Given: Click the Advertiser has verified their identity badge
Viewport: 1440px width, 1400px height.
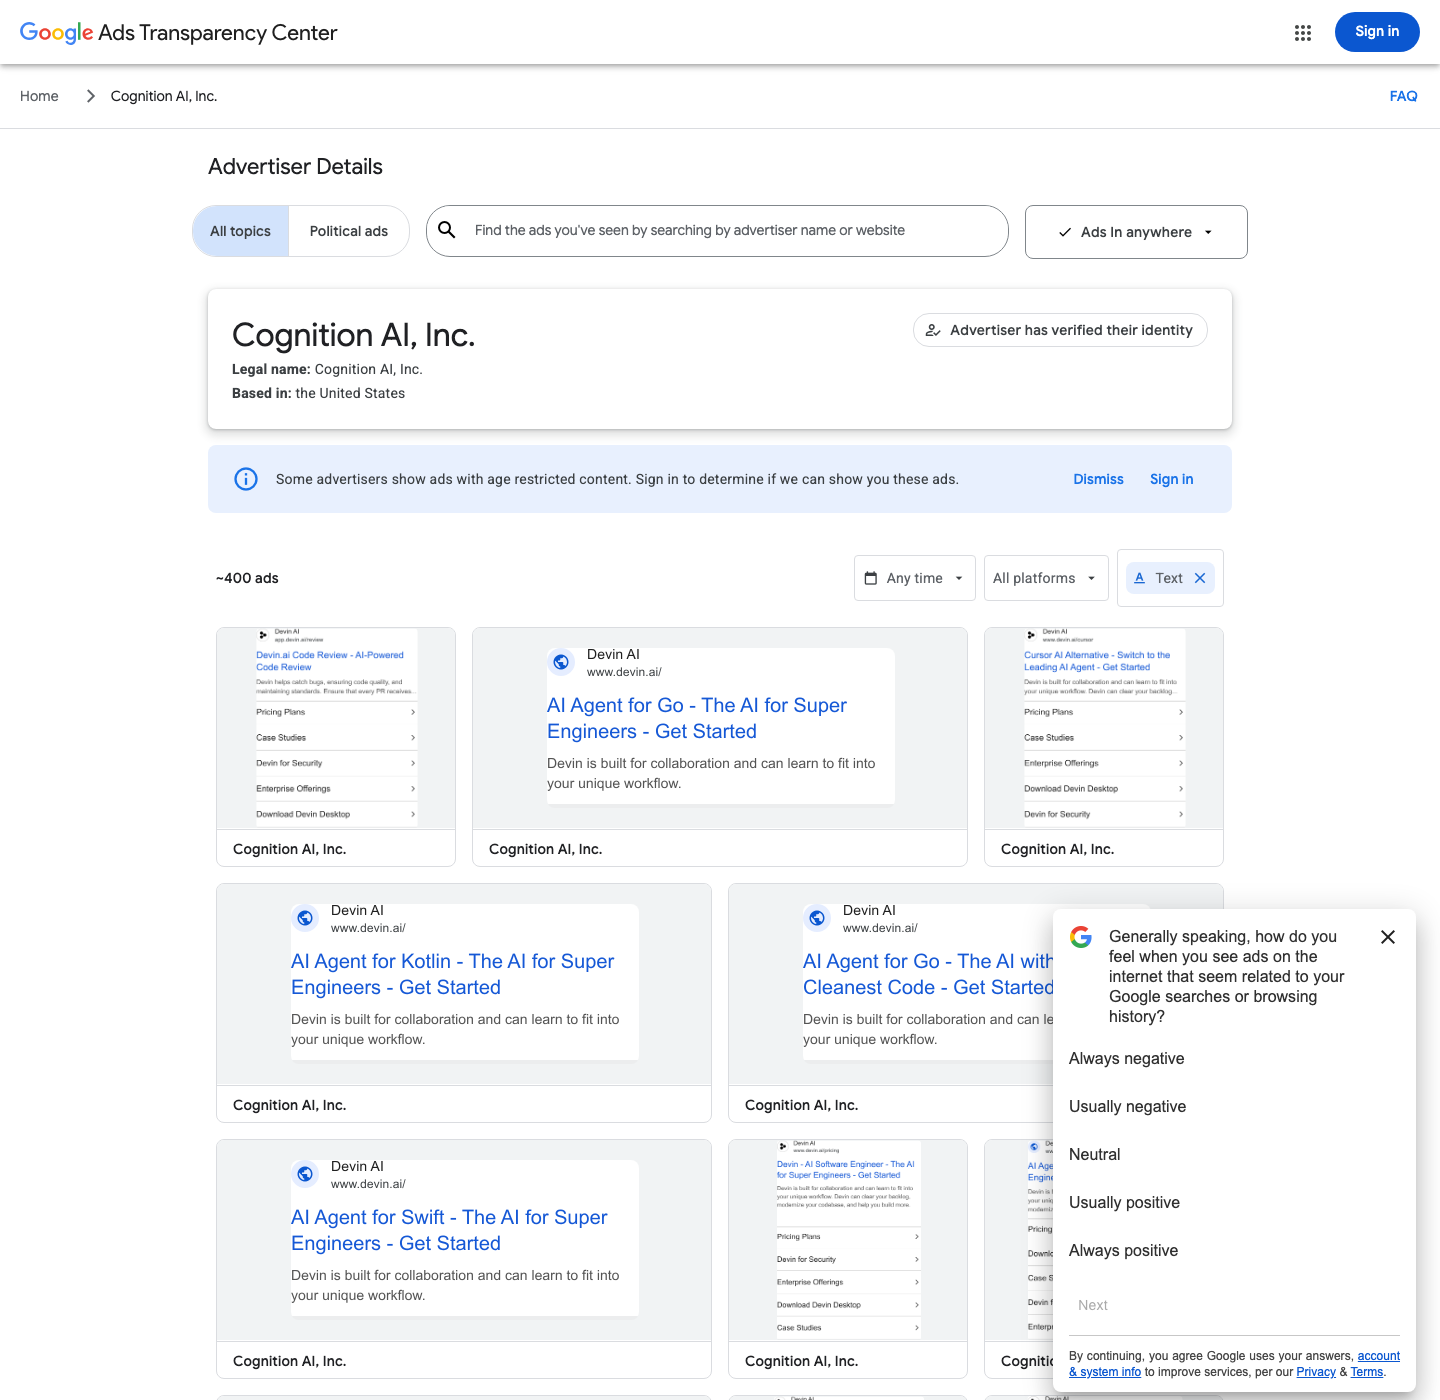Looking at the screenshot, I should [1060, 330].
